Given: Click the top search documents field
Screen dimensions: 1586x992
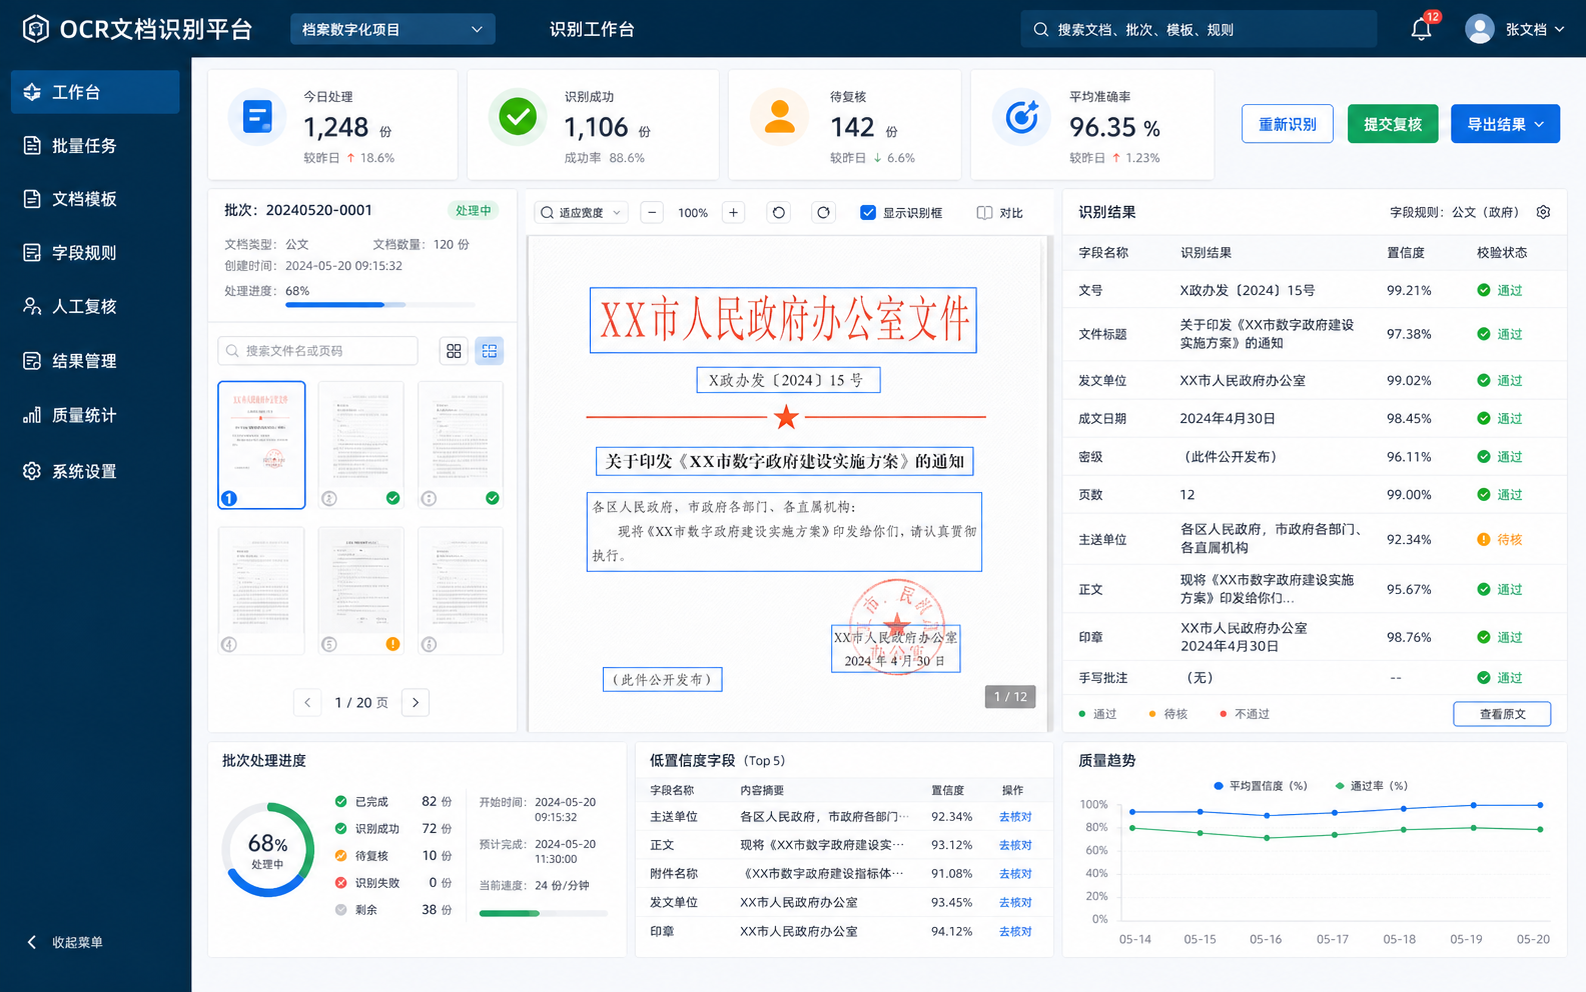Looking at the screenshot, I should (1199, 29).
